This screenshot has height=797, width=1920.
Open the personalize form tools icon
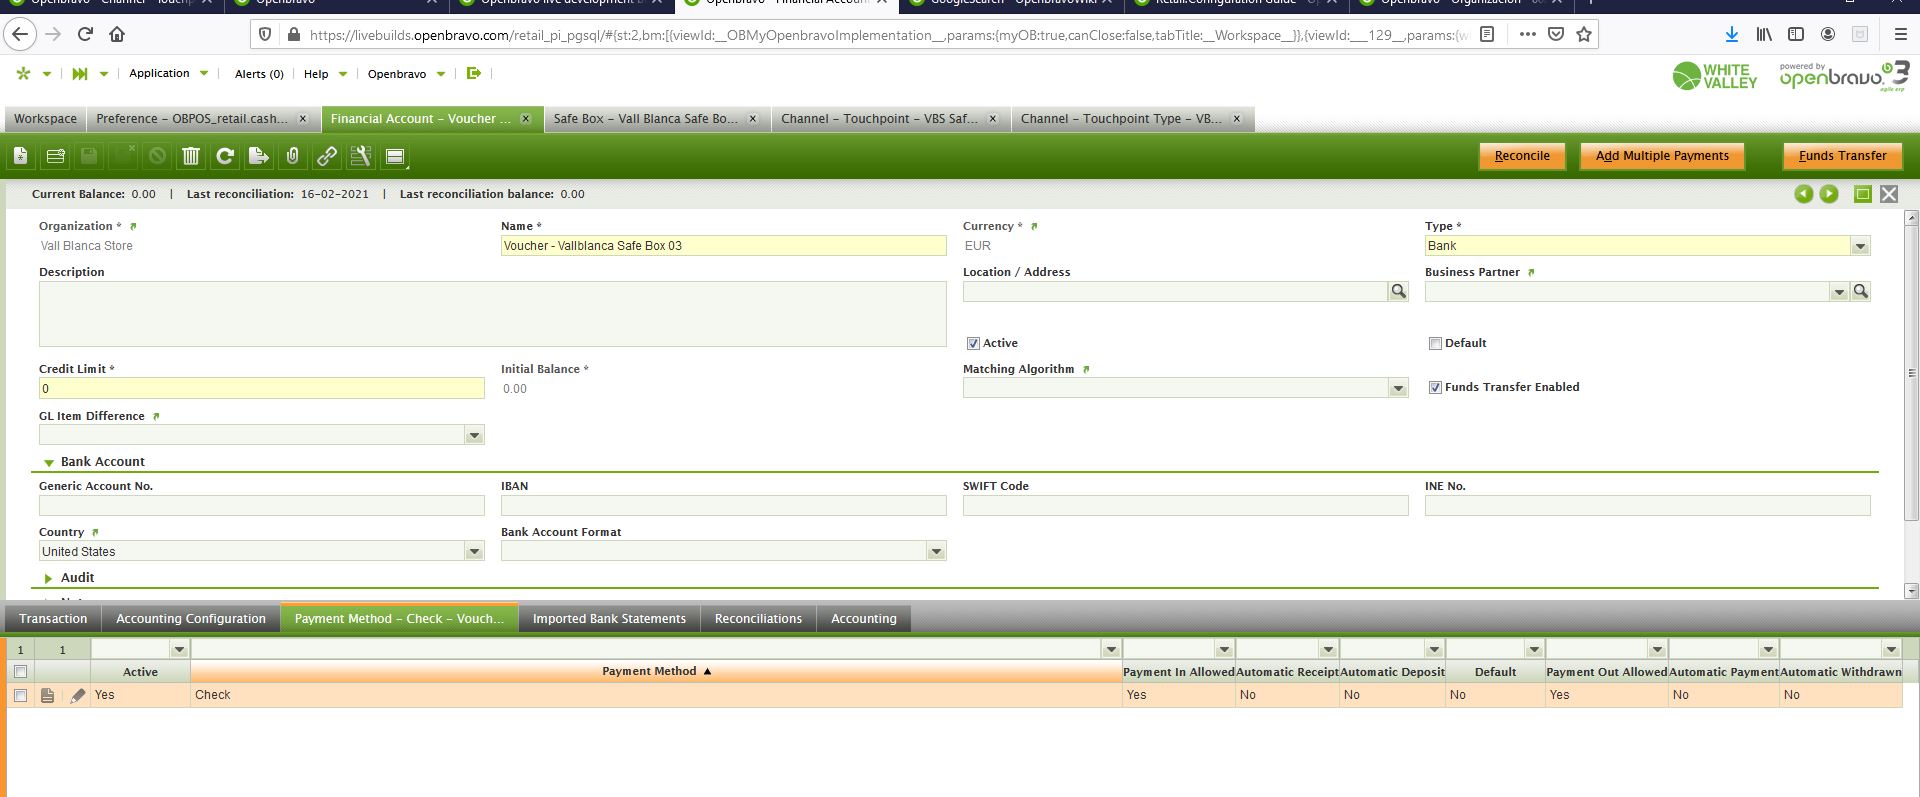point(361,156)
